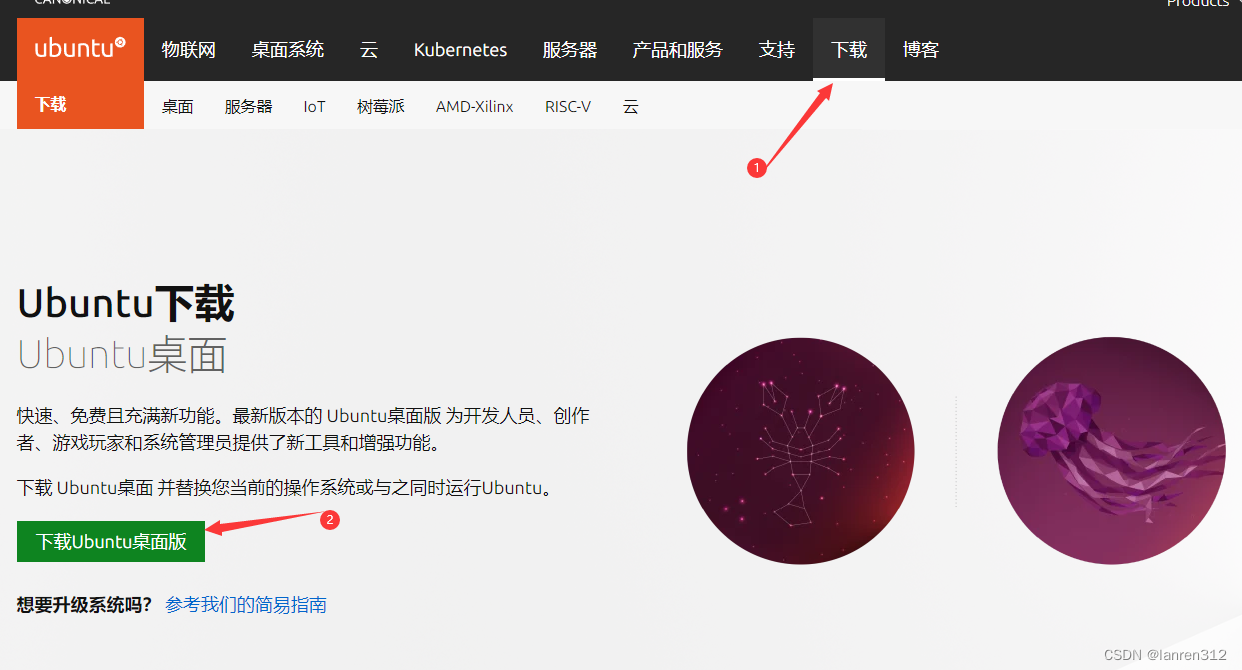
Task: Select the 下载 tab in top navigation
Action: (849, 50)
